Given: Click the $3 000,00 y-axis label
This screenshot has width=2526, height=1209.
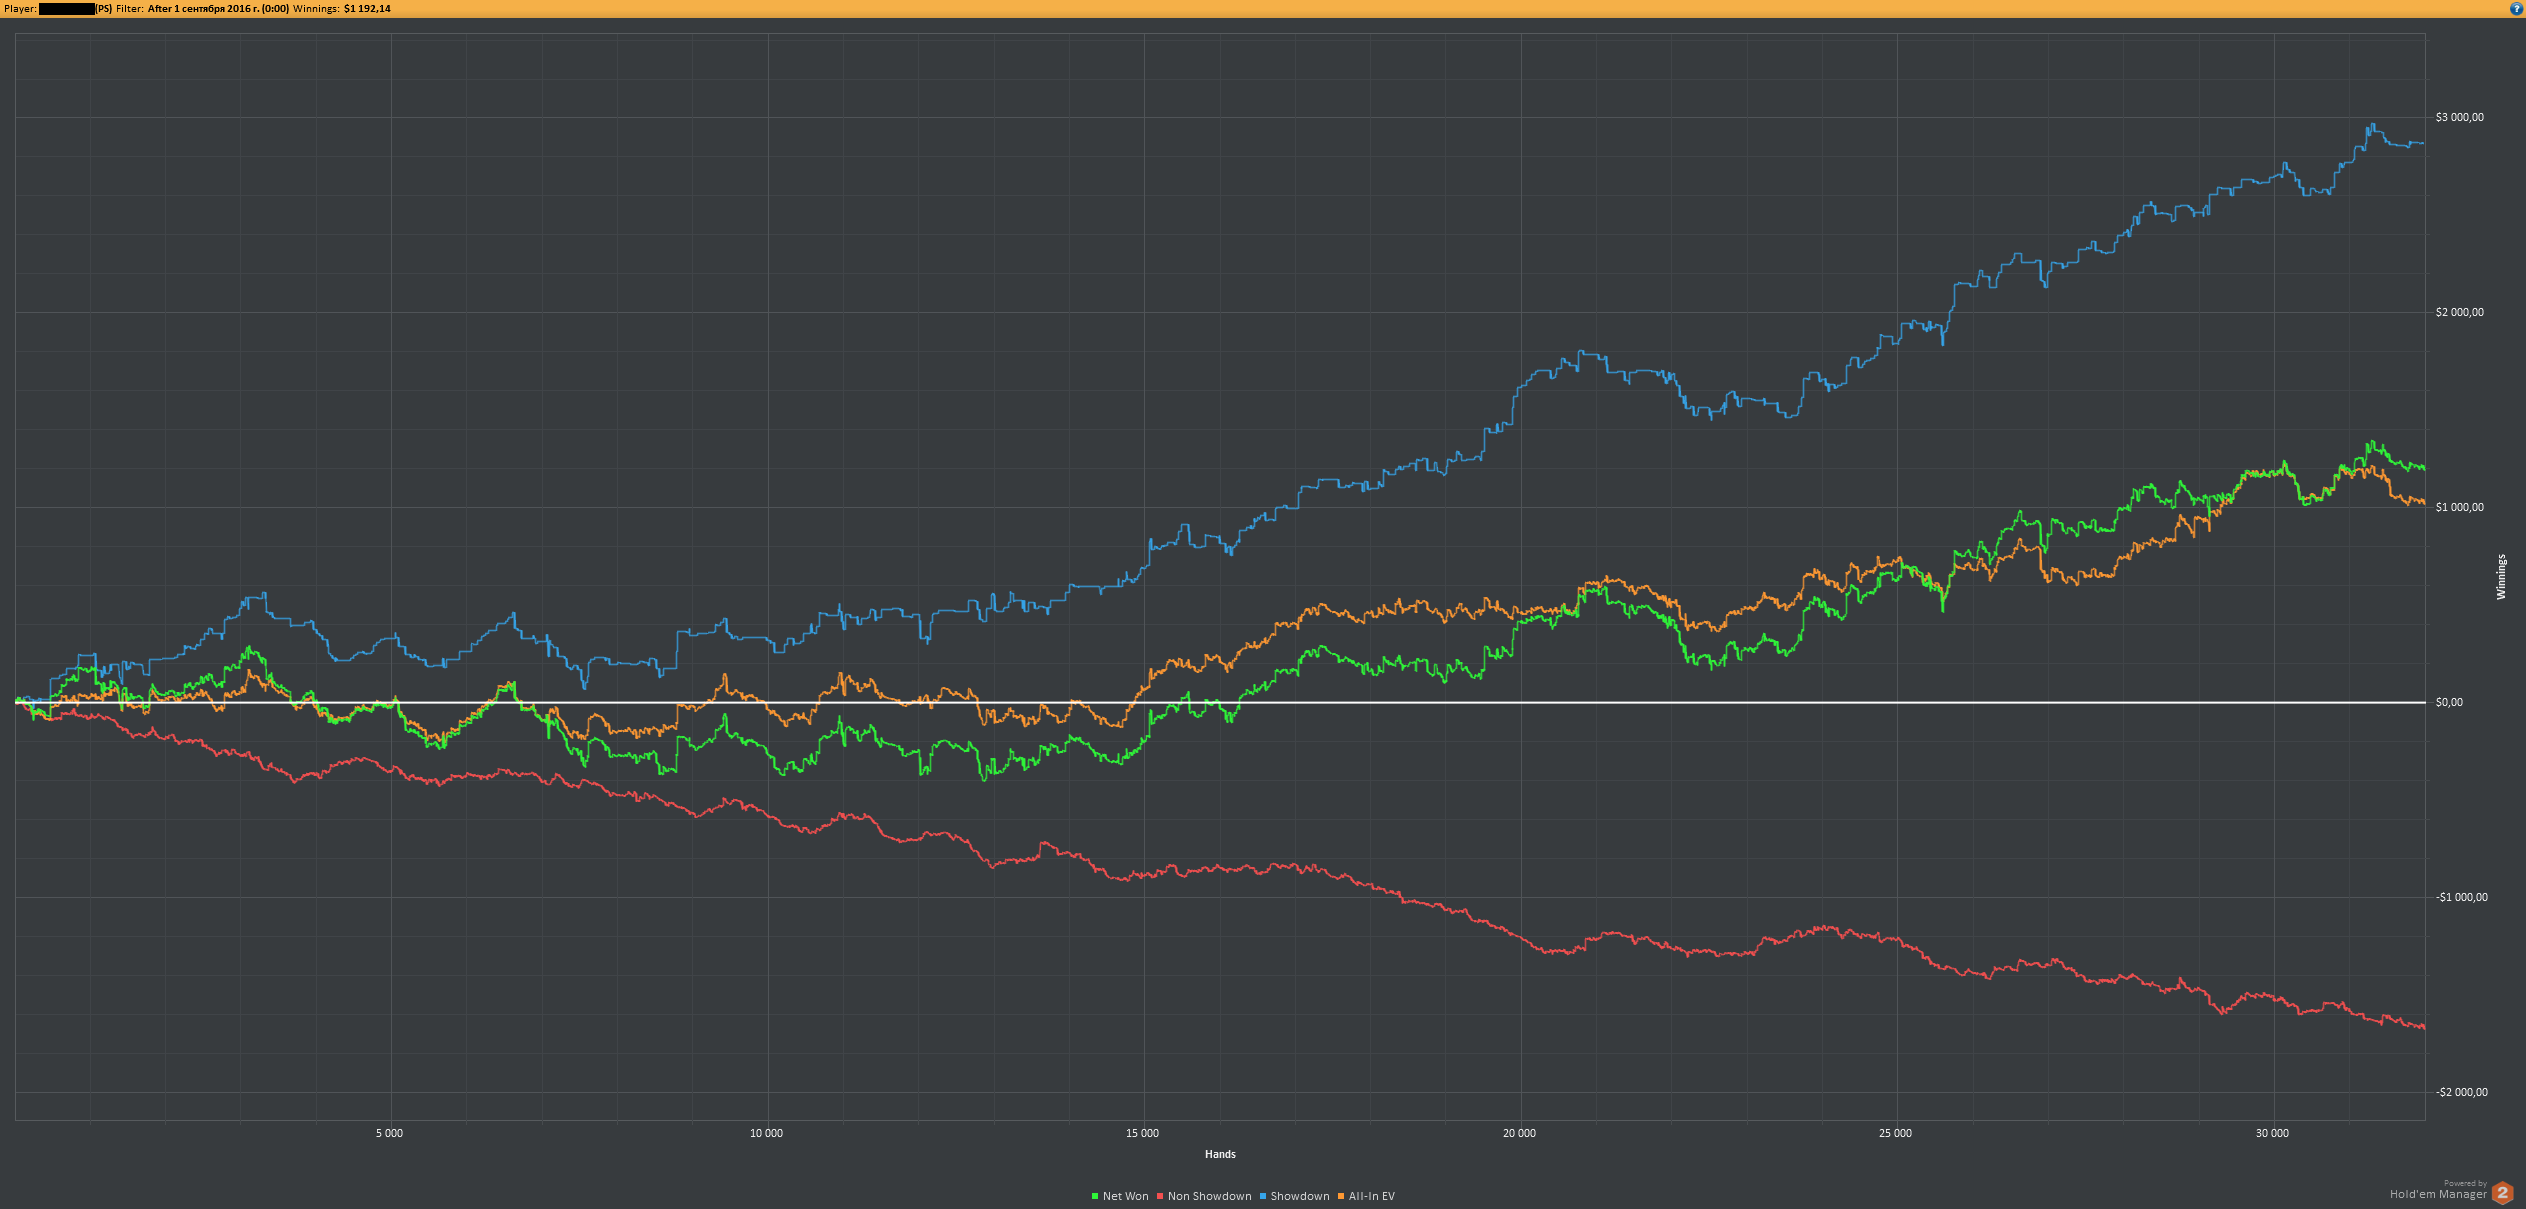Looking at the screenshot, I should pos(2459,117).
